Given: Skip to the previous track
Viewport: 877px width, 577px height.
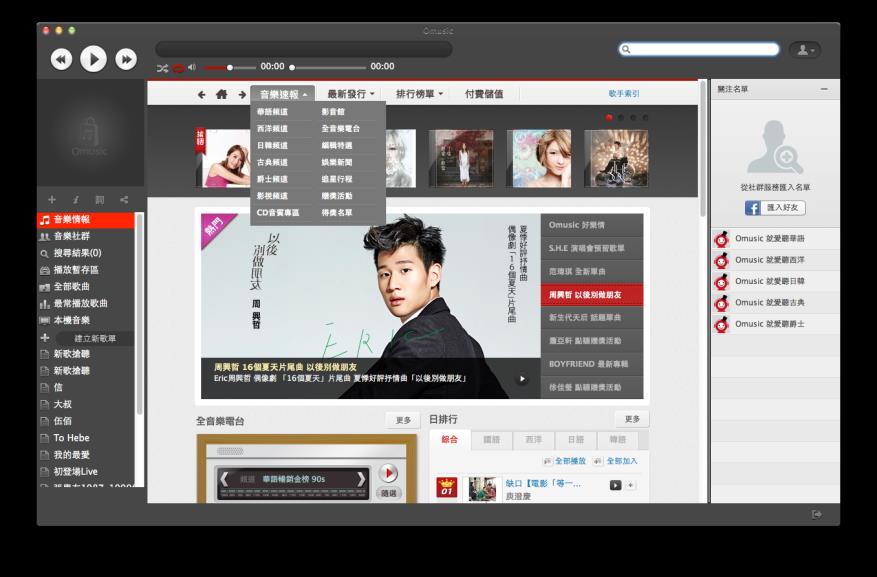Looking at the screenshot, I should click(61, 59).
